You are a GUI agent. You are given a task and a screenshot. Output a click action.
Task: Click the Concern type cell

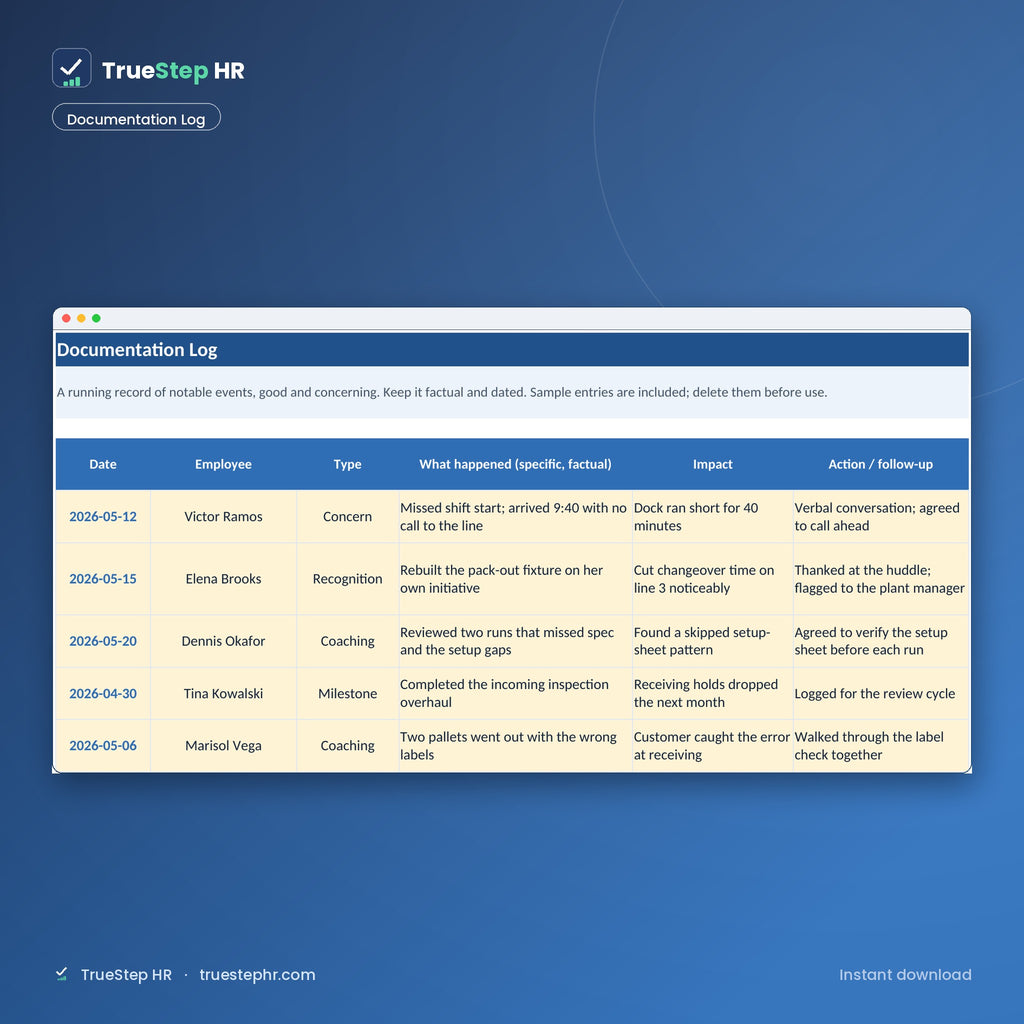pyautogui.click(x=347, y=517)
